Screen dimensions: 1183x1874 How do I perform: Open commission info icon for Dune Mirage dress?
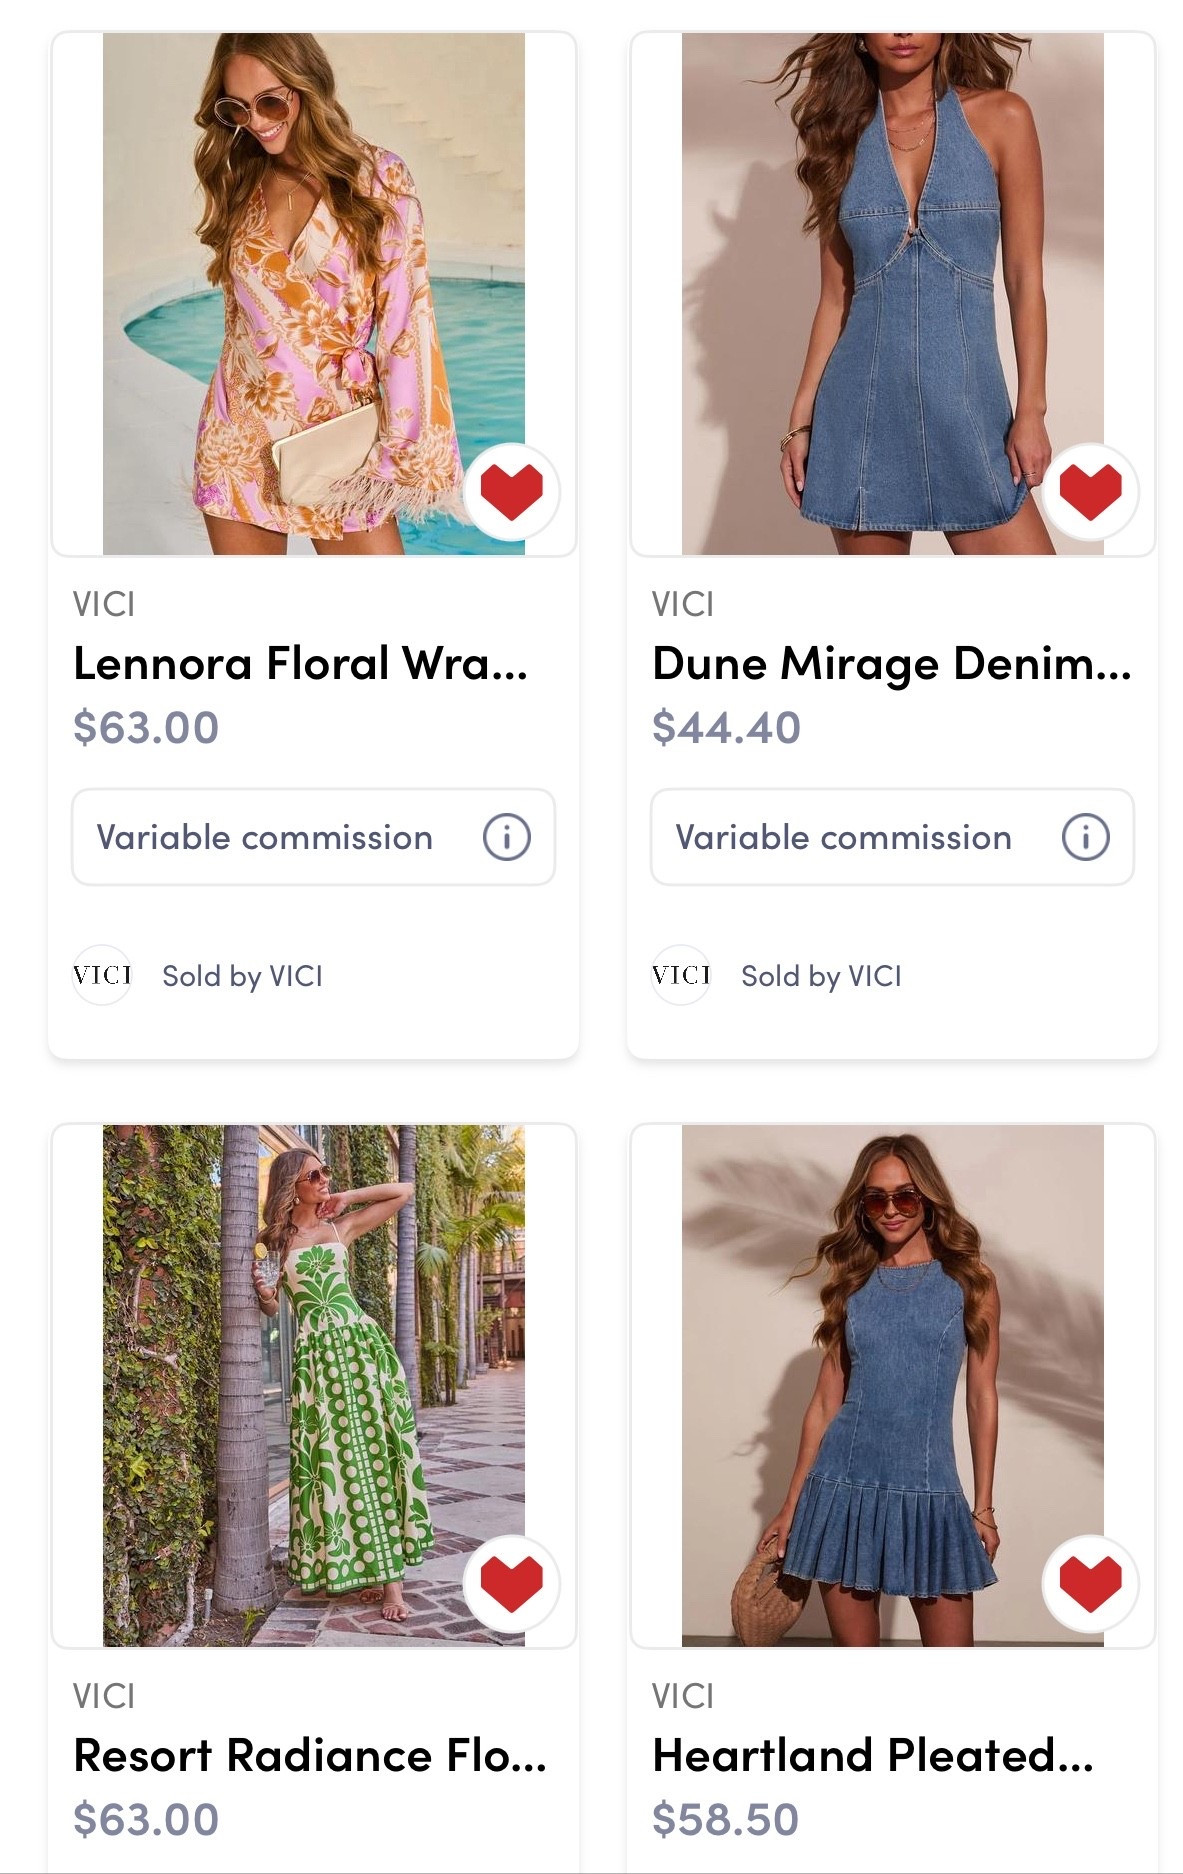tap(1085, 837)
